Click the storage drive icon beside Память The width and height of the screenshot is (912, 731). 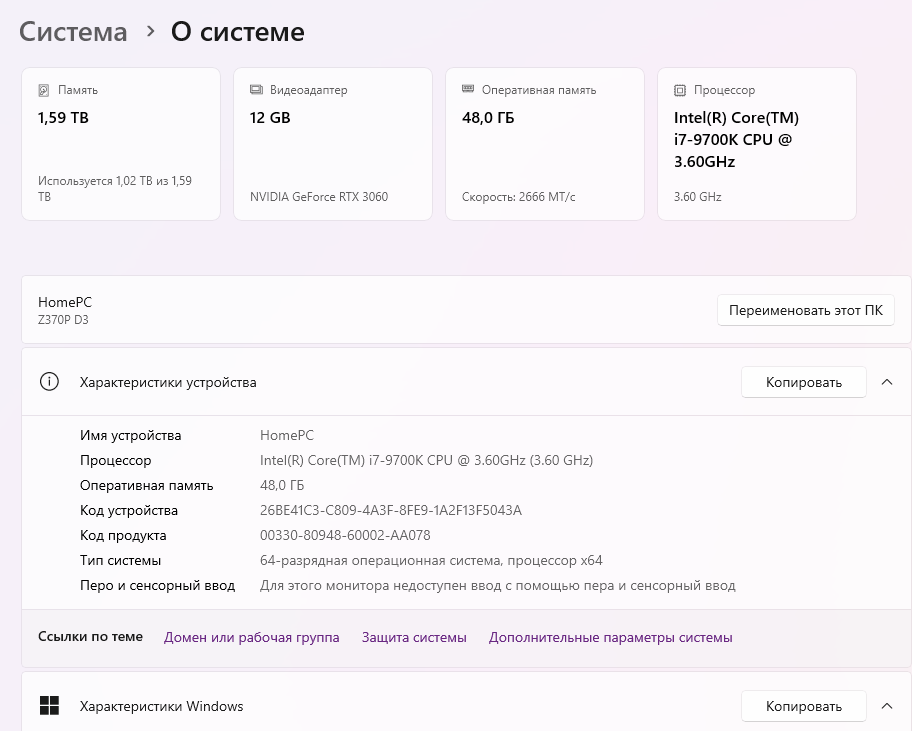(44, 90)
